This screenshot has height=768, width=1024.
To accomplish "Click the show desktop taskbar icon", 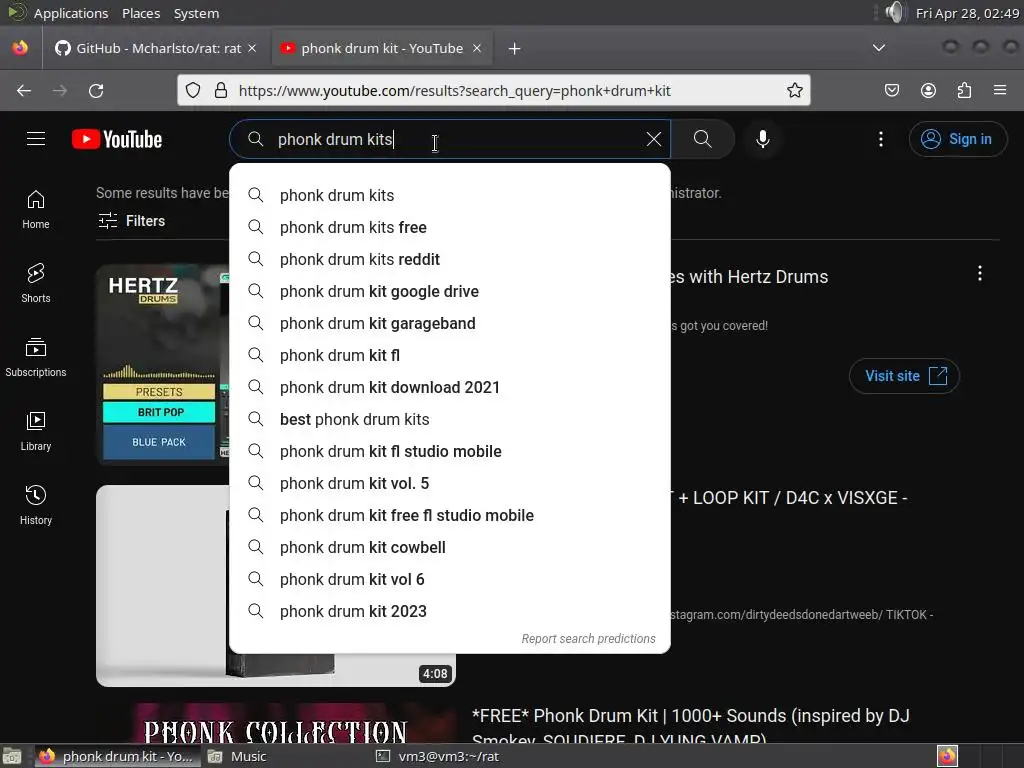I will 12,756.
